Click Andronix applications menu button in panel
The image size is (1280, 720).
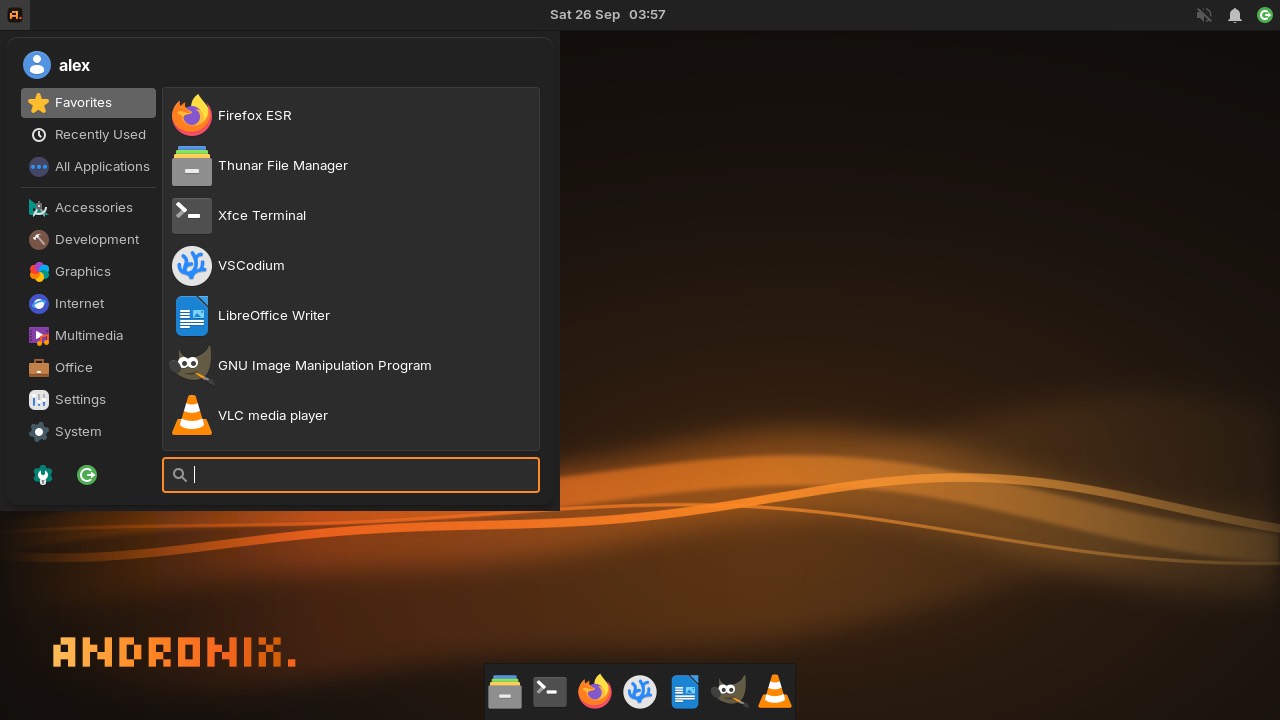(15, 14)
